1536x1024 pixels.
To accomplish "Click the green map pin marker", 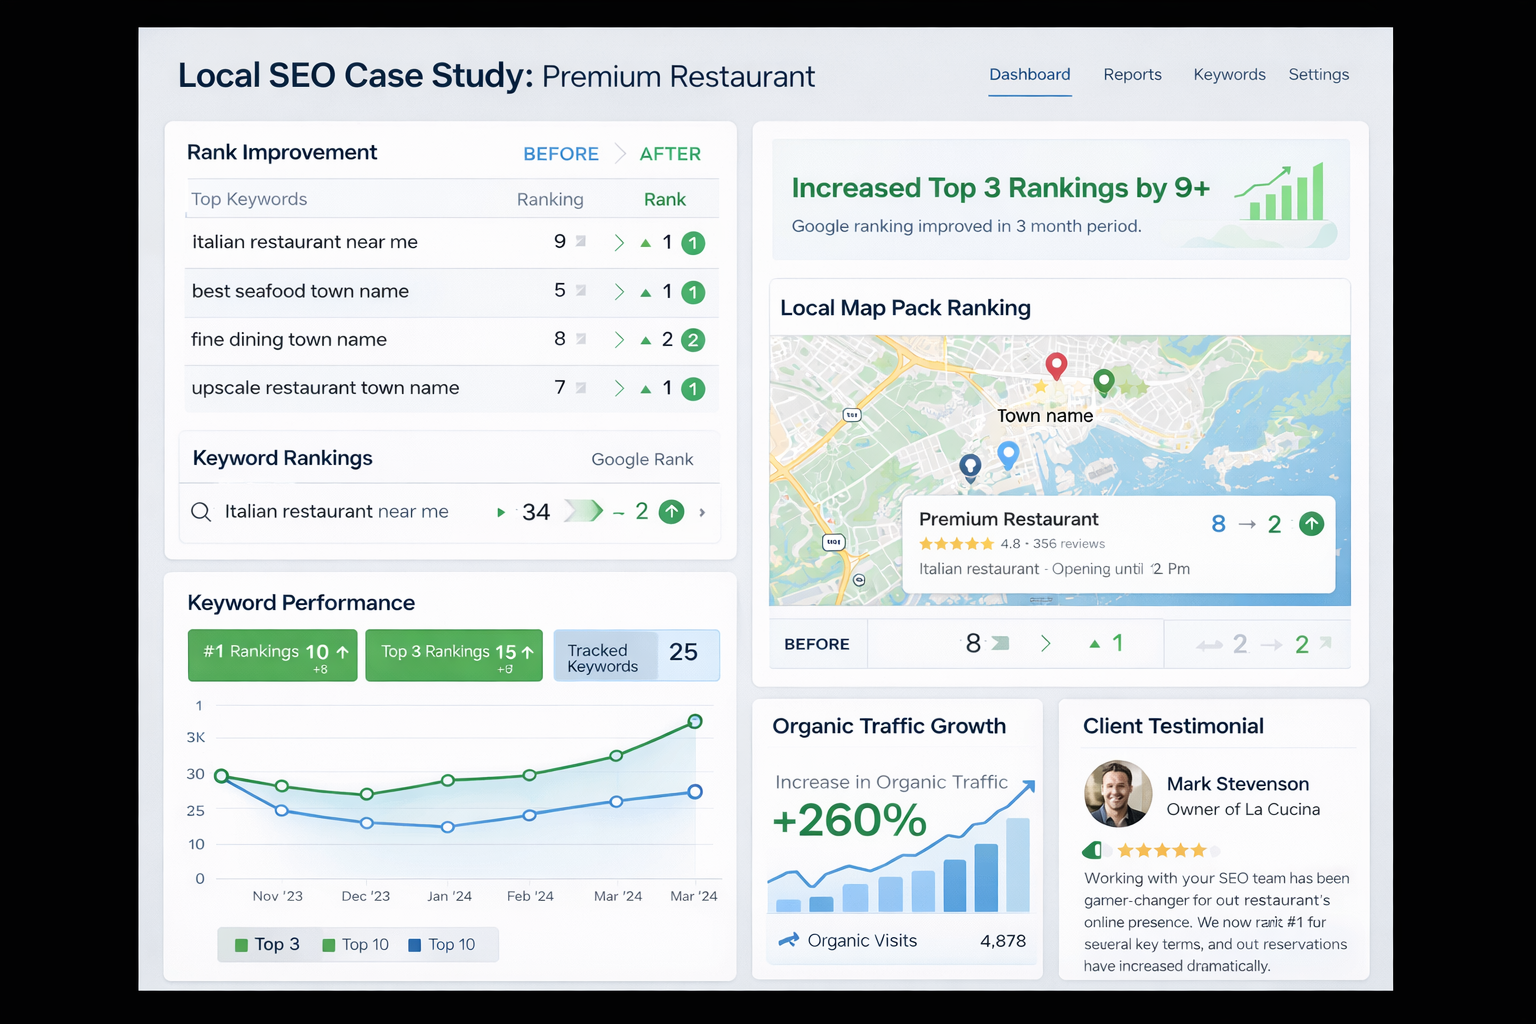I will pyautogui.click(x=1104, y=381).
